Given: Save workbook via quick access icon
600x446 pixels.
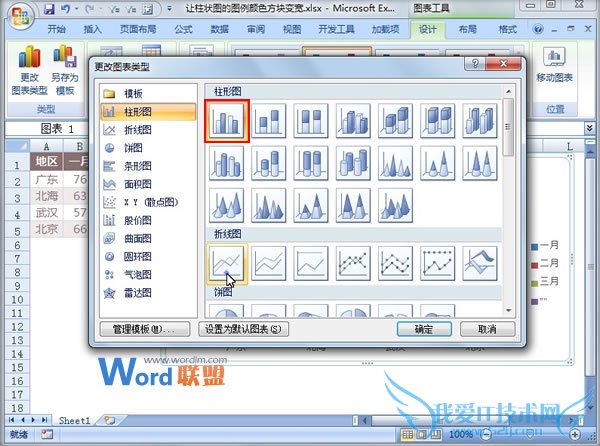Looking at the screenshot, I should [x=49, y=9].
